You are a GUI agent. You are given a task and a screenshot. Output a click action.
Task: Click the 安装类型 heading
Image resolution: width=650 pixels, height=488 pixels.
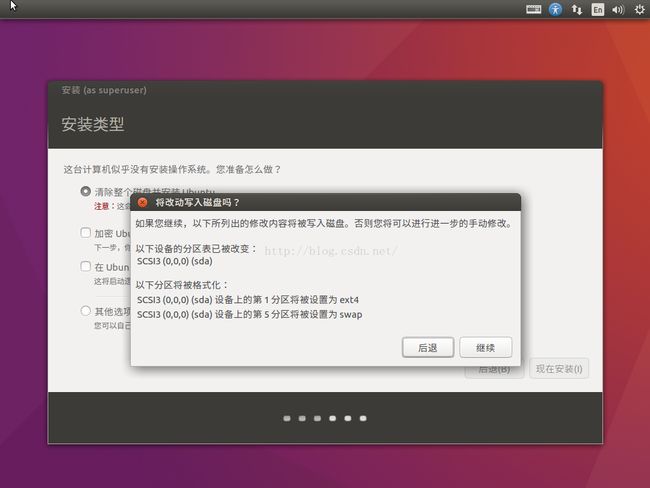click(93, 124)
